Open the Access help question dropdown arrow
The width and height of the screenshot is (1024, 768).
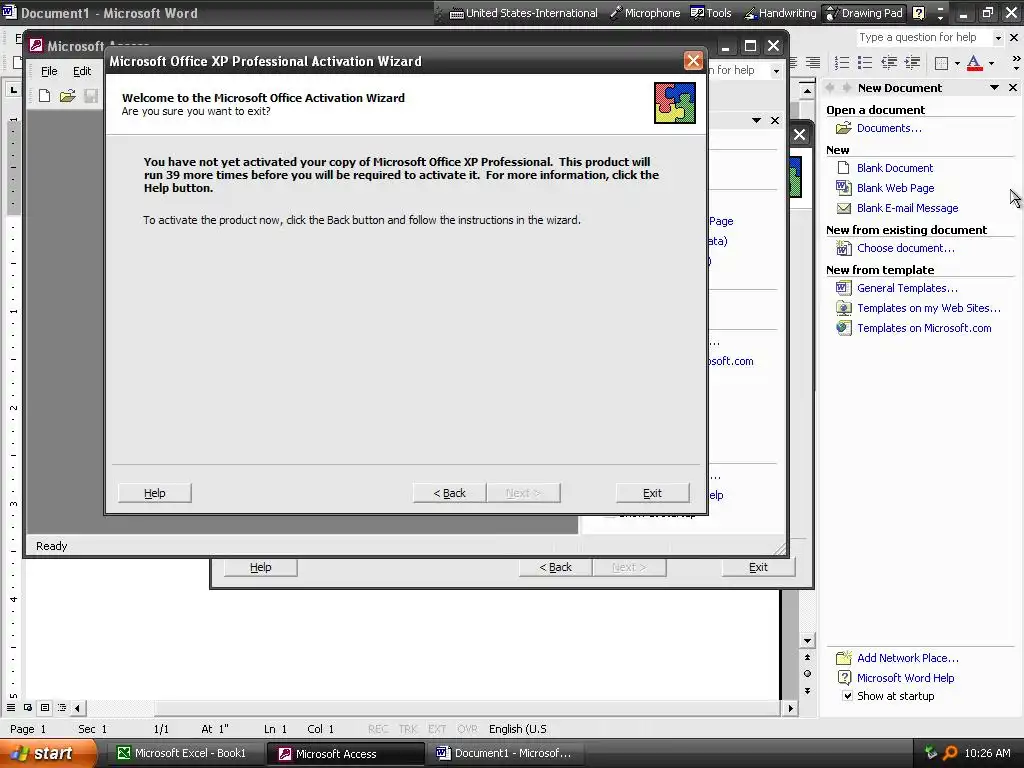pos(775,71)
